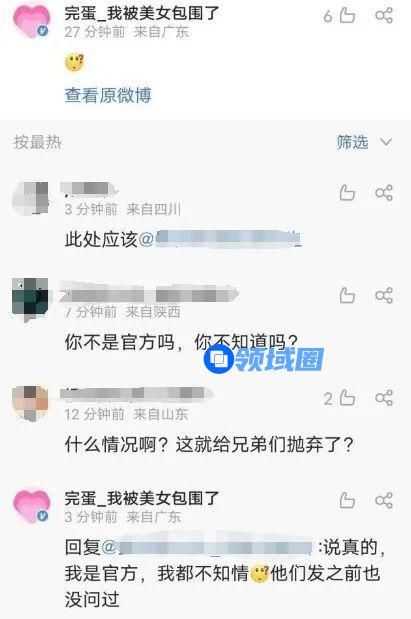411x619 pixels.
Task: Tap the heart avatar on bottom reply
Action: click(31, 506)
